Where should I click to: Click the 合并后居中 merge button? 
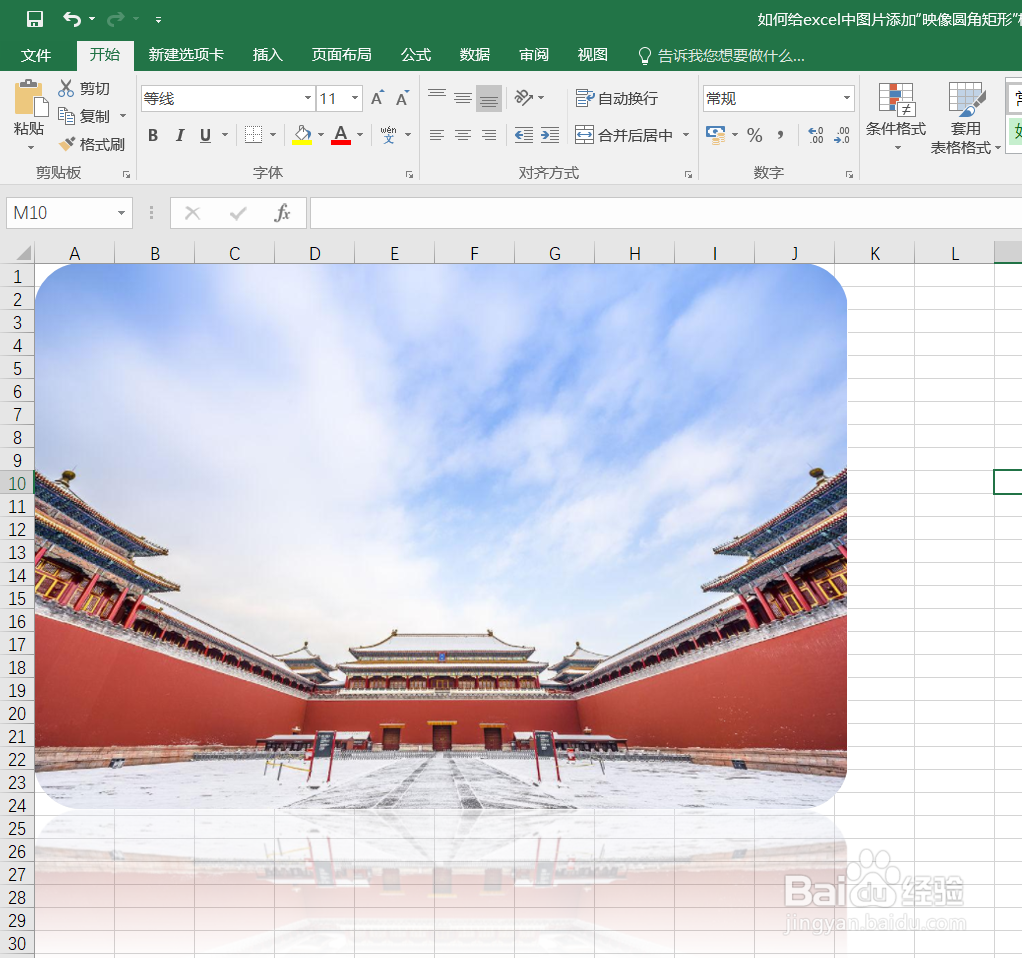[624, 135]
